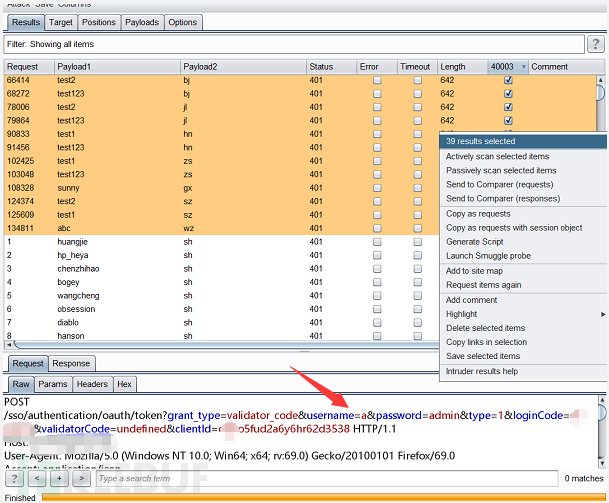
Task: Click the results table scroll-up arrow
Action: point(600,80)
